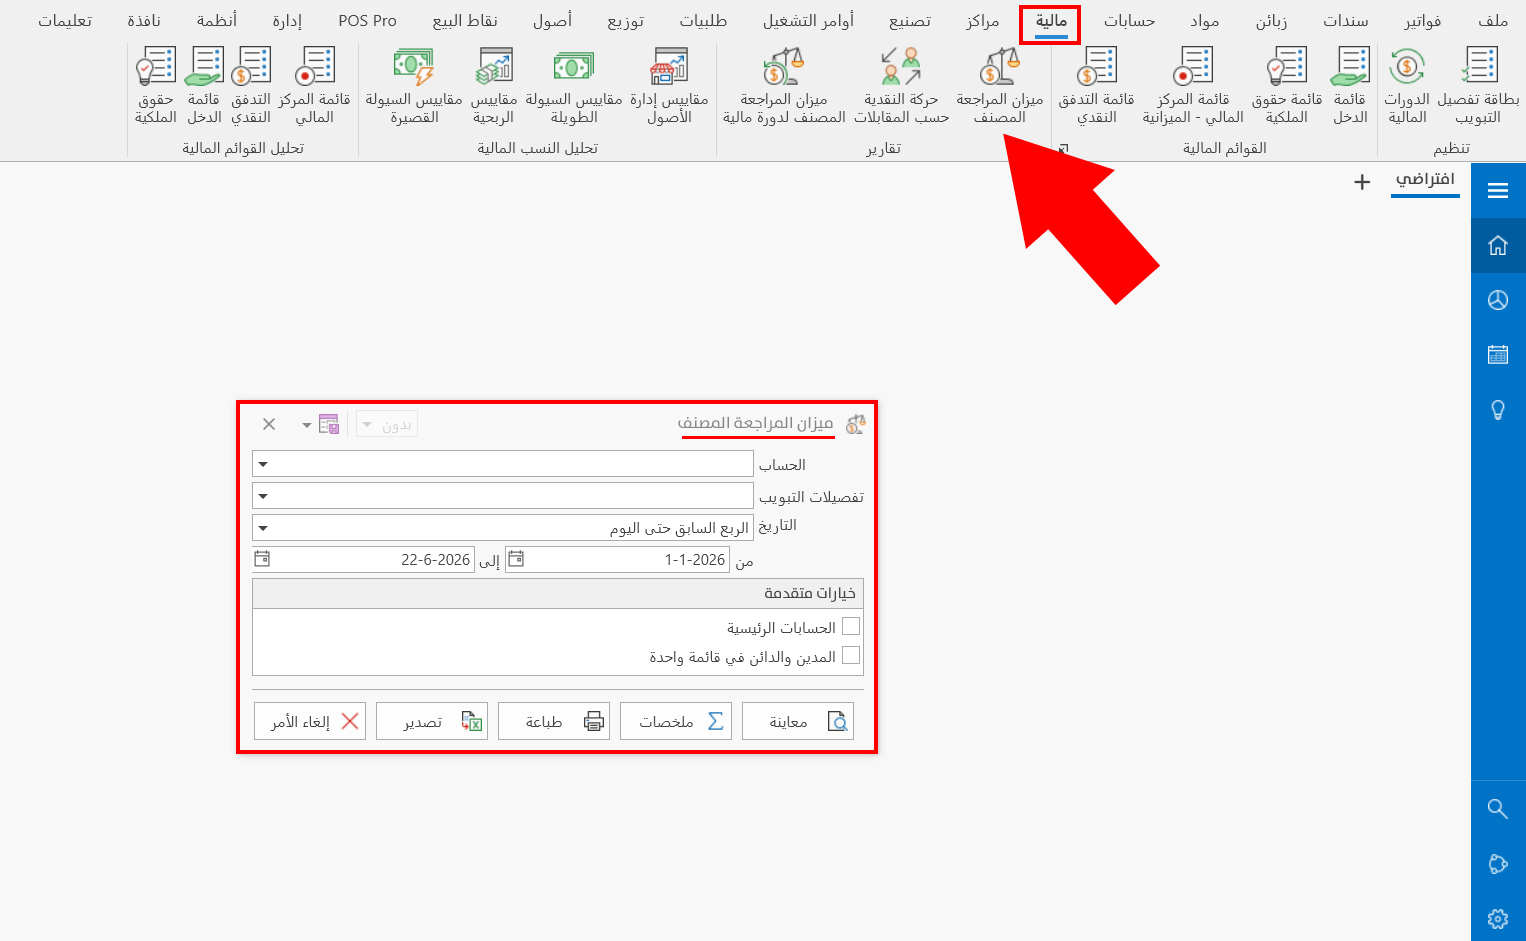Open تعليمات menu tab
The height and width of the screenshot is (941, 1526).
(65, 21)
